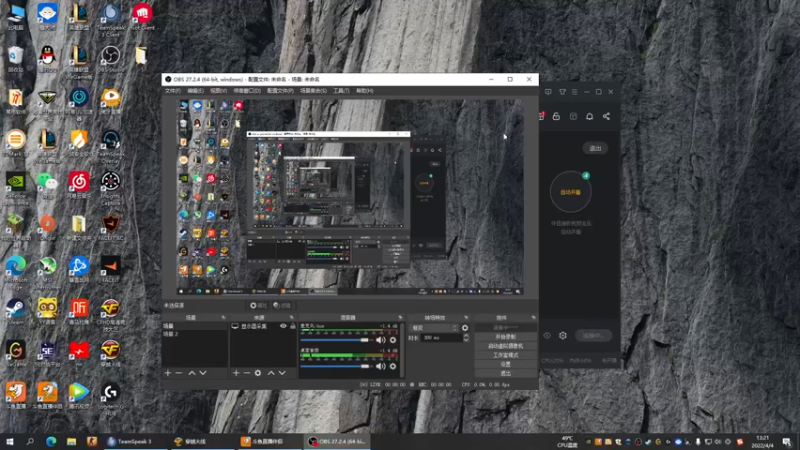The width and height of the screenshot is (800, 450).
Task: Add a new scene with the plus icon
Action: click(167, 373)
